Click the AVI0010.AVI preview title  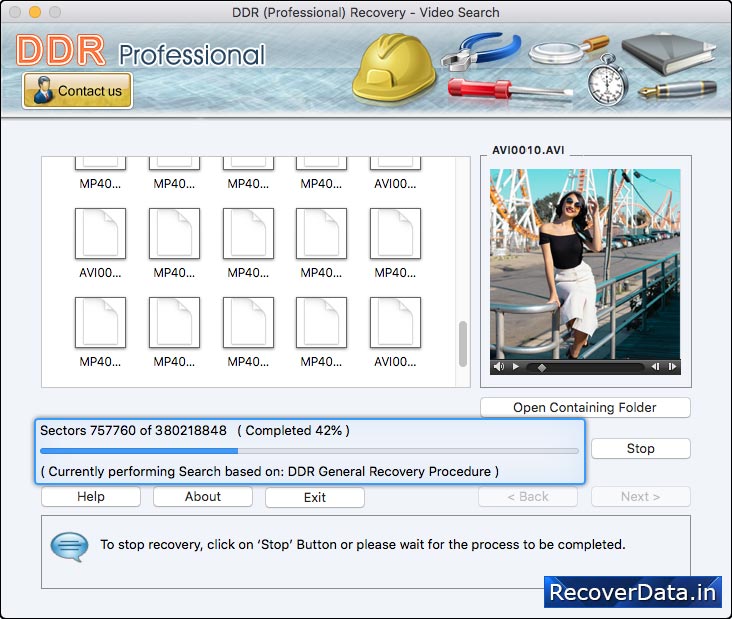pyautogui.click(x=528, y=150)
